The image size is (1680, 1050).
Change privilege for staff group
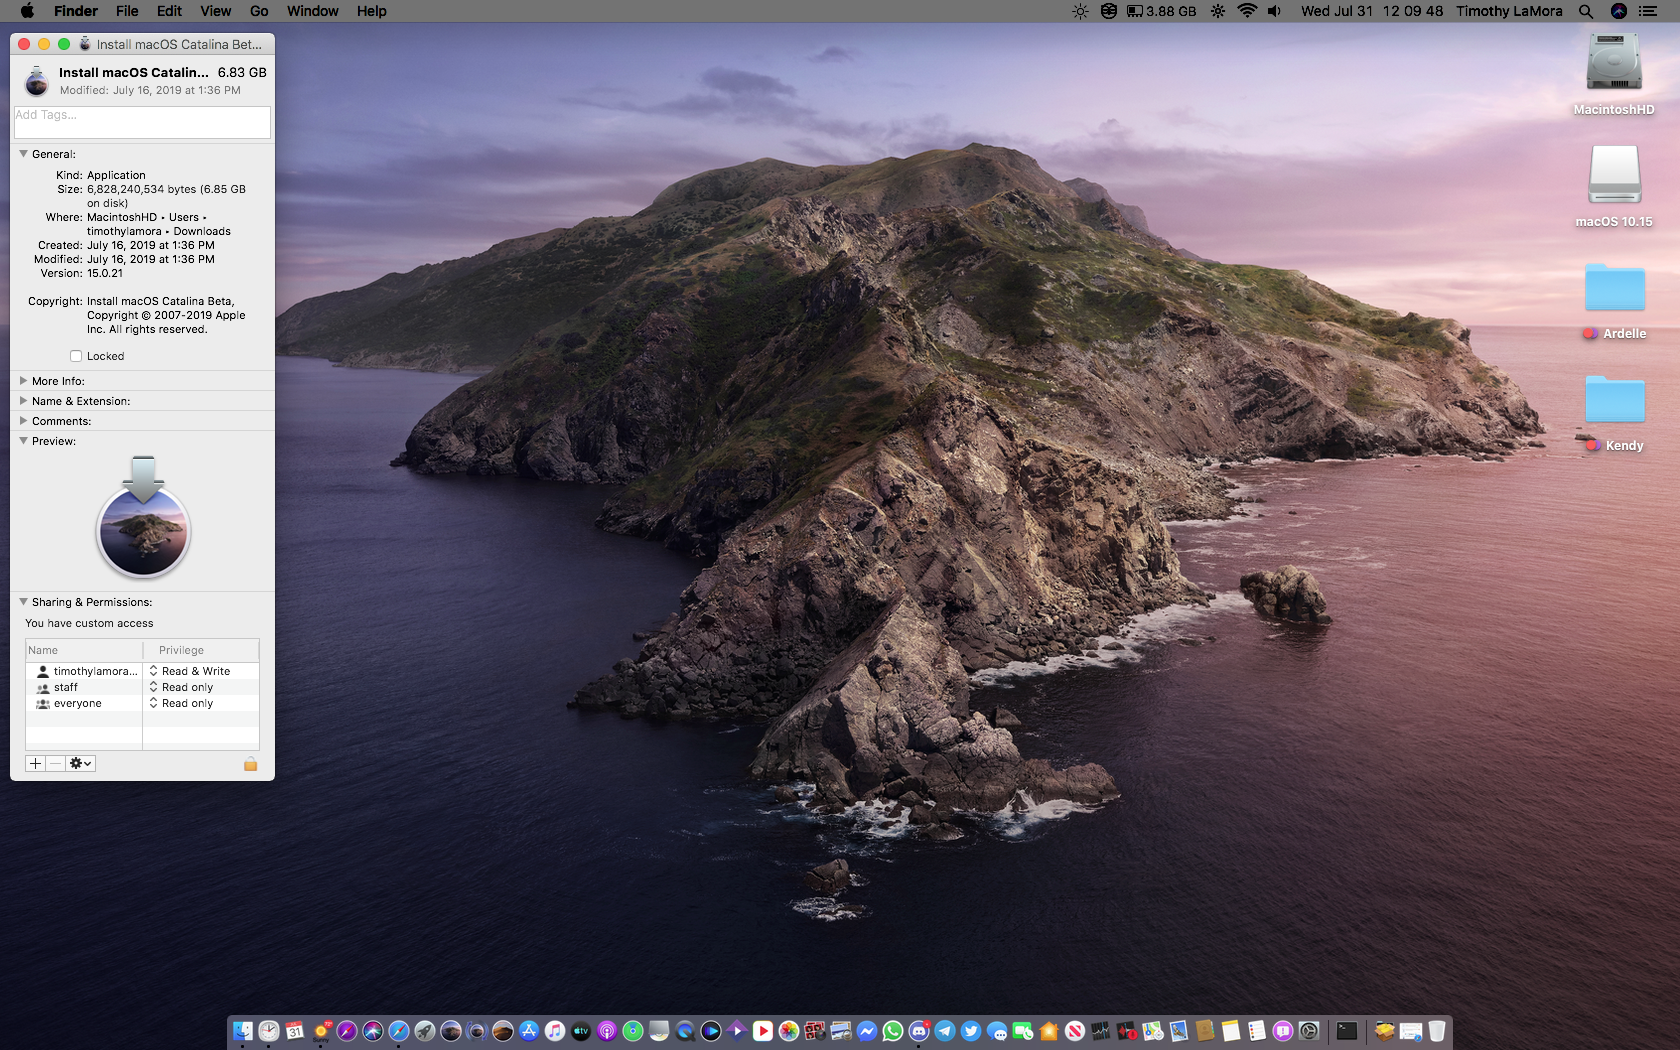[187, 687]
